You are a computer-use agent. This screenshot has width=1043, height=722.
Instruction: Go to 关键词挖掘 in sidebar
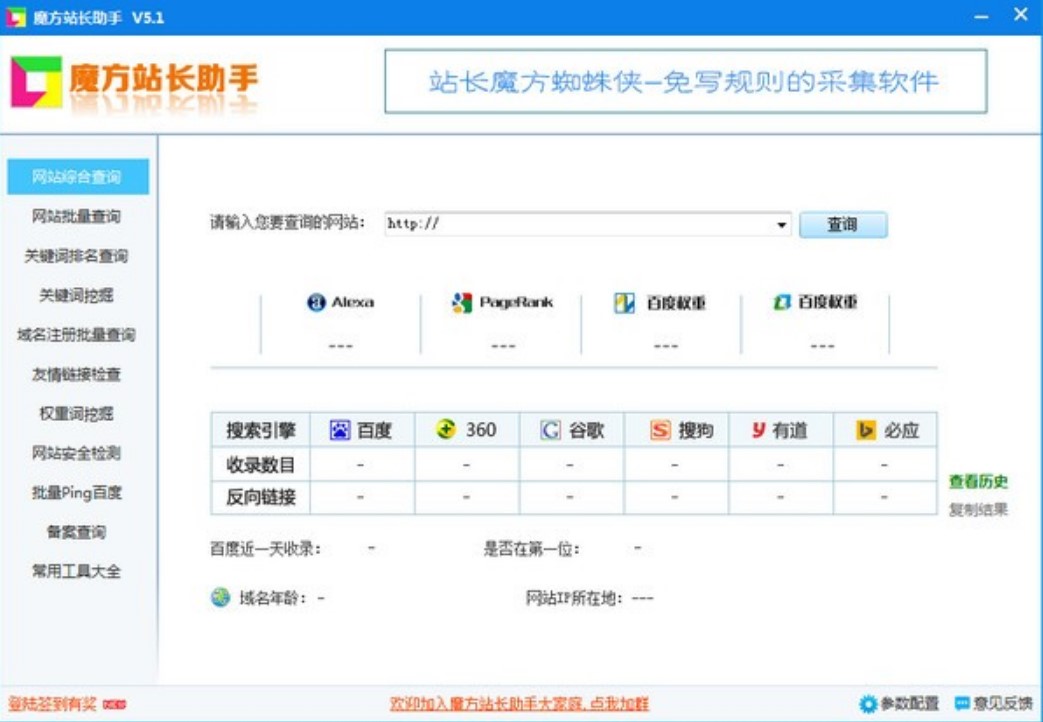(76, 295)
